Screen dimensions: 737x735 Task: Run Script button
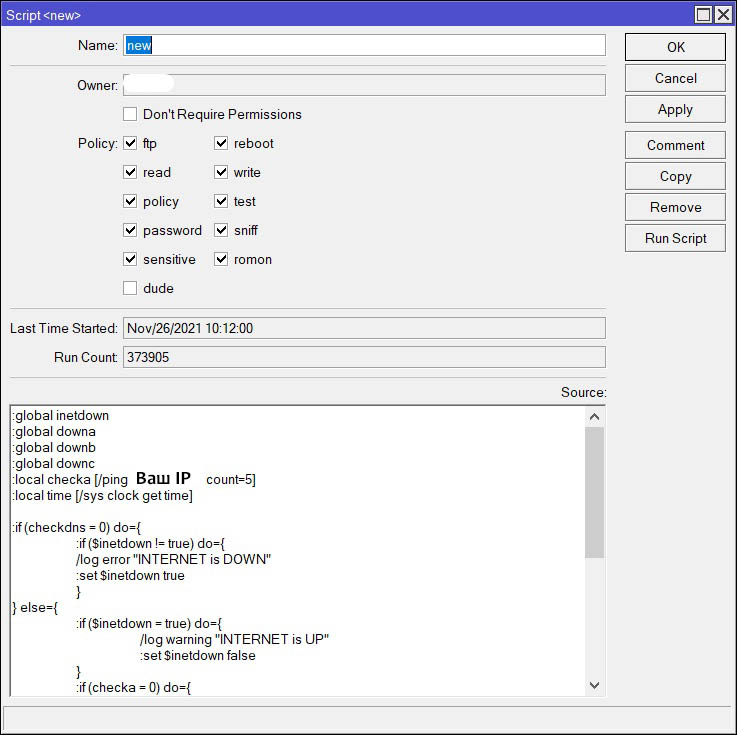(x=675, y=238)
